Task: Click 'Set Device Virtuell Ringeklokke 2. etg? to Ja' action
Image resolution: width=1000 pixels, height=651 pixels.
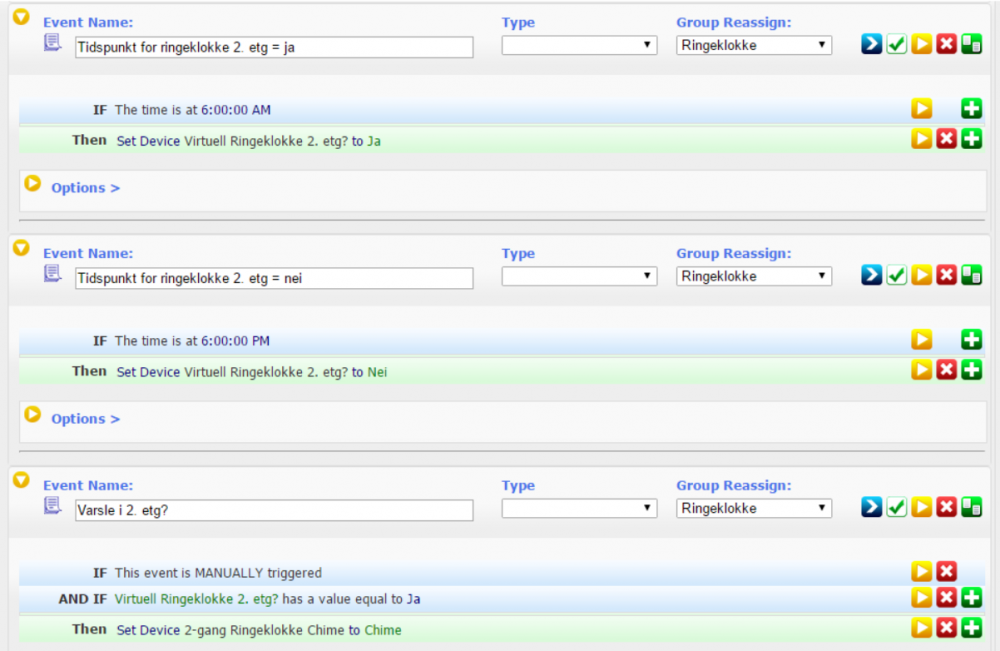Action: (248, 141)
